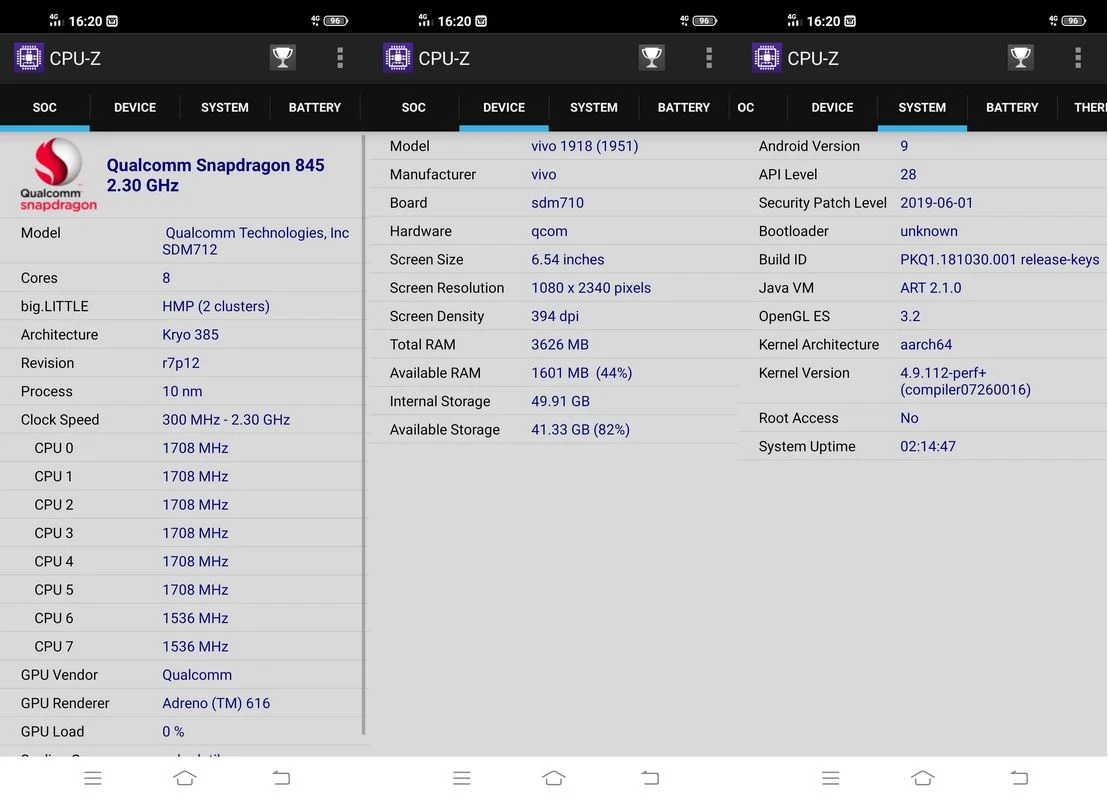Screen dimensions: 1108x800
Task: Tap the Kernel Architecture value aarch64
Action: [x=926, y=344]
